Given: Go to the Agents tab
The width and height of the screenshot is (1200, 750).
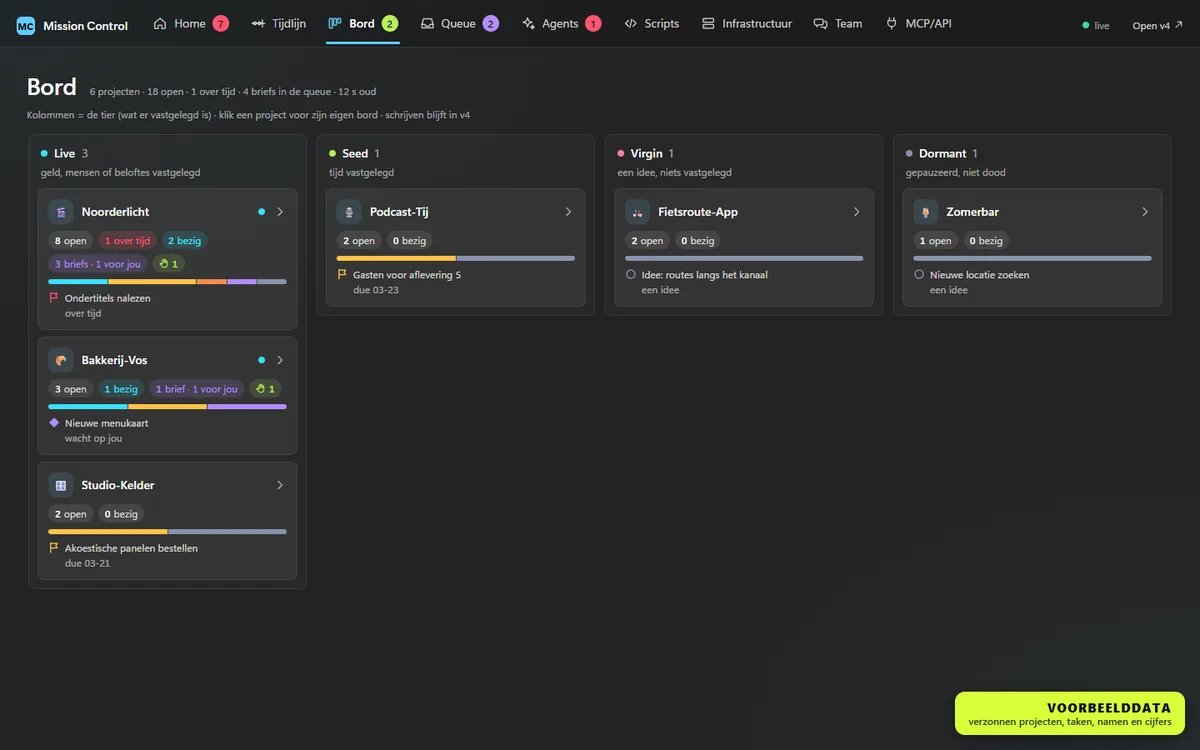Looking at the screenshot, I should point(561,24).
